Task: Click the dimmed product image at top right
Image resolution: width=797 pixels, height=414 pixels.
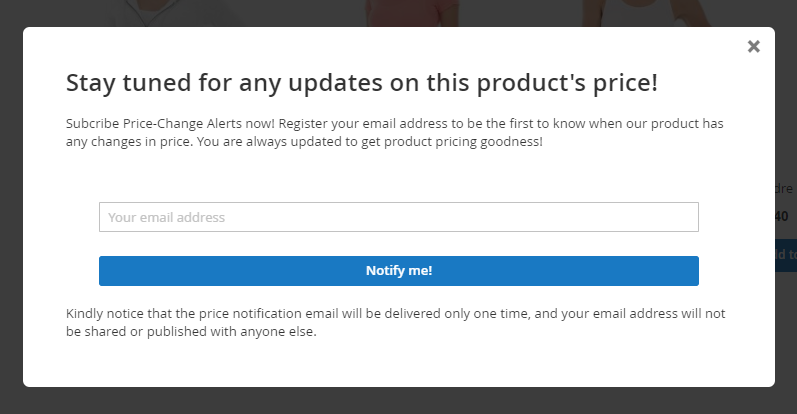Action: coord(646,13)
